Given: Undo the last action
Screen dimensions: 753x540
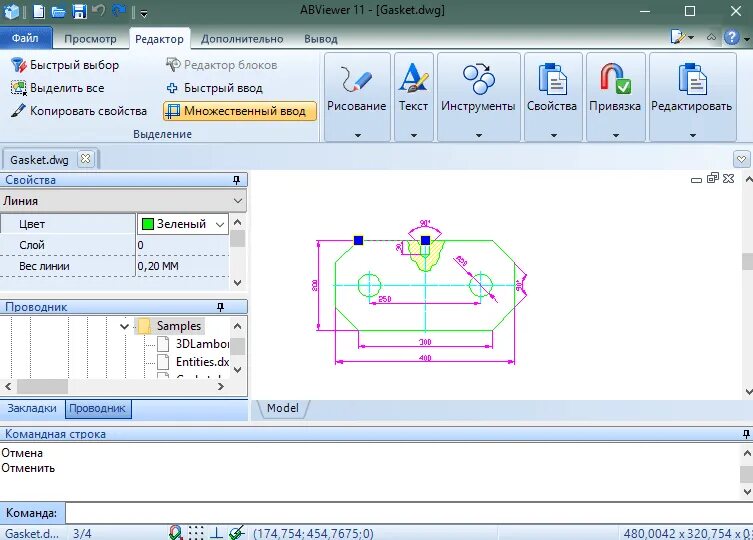Looking at the screenshot, I should [98, 11].
